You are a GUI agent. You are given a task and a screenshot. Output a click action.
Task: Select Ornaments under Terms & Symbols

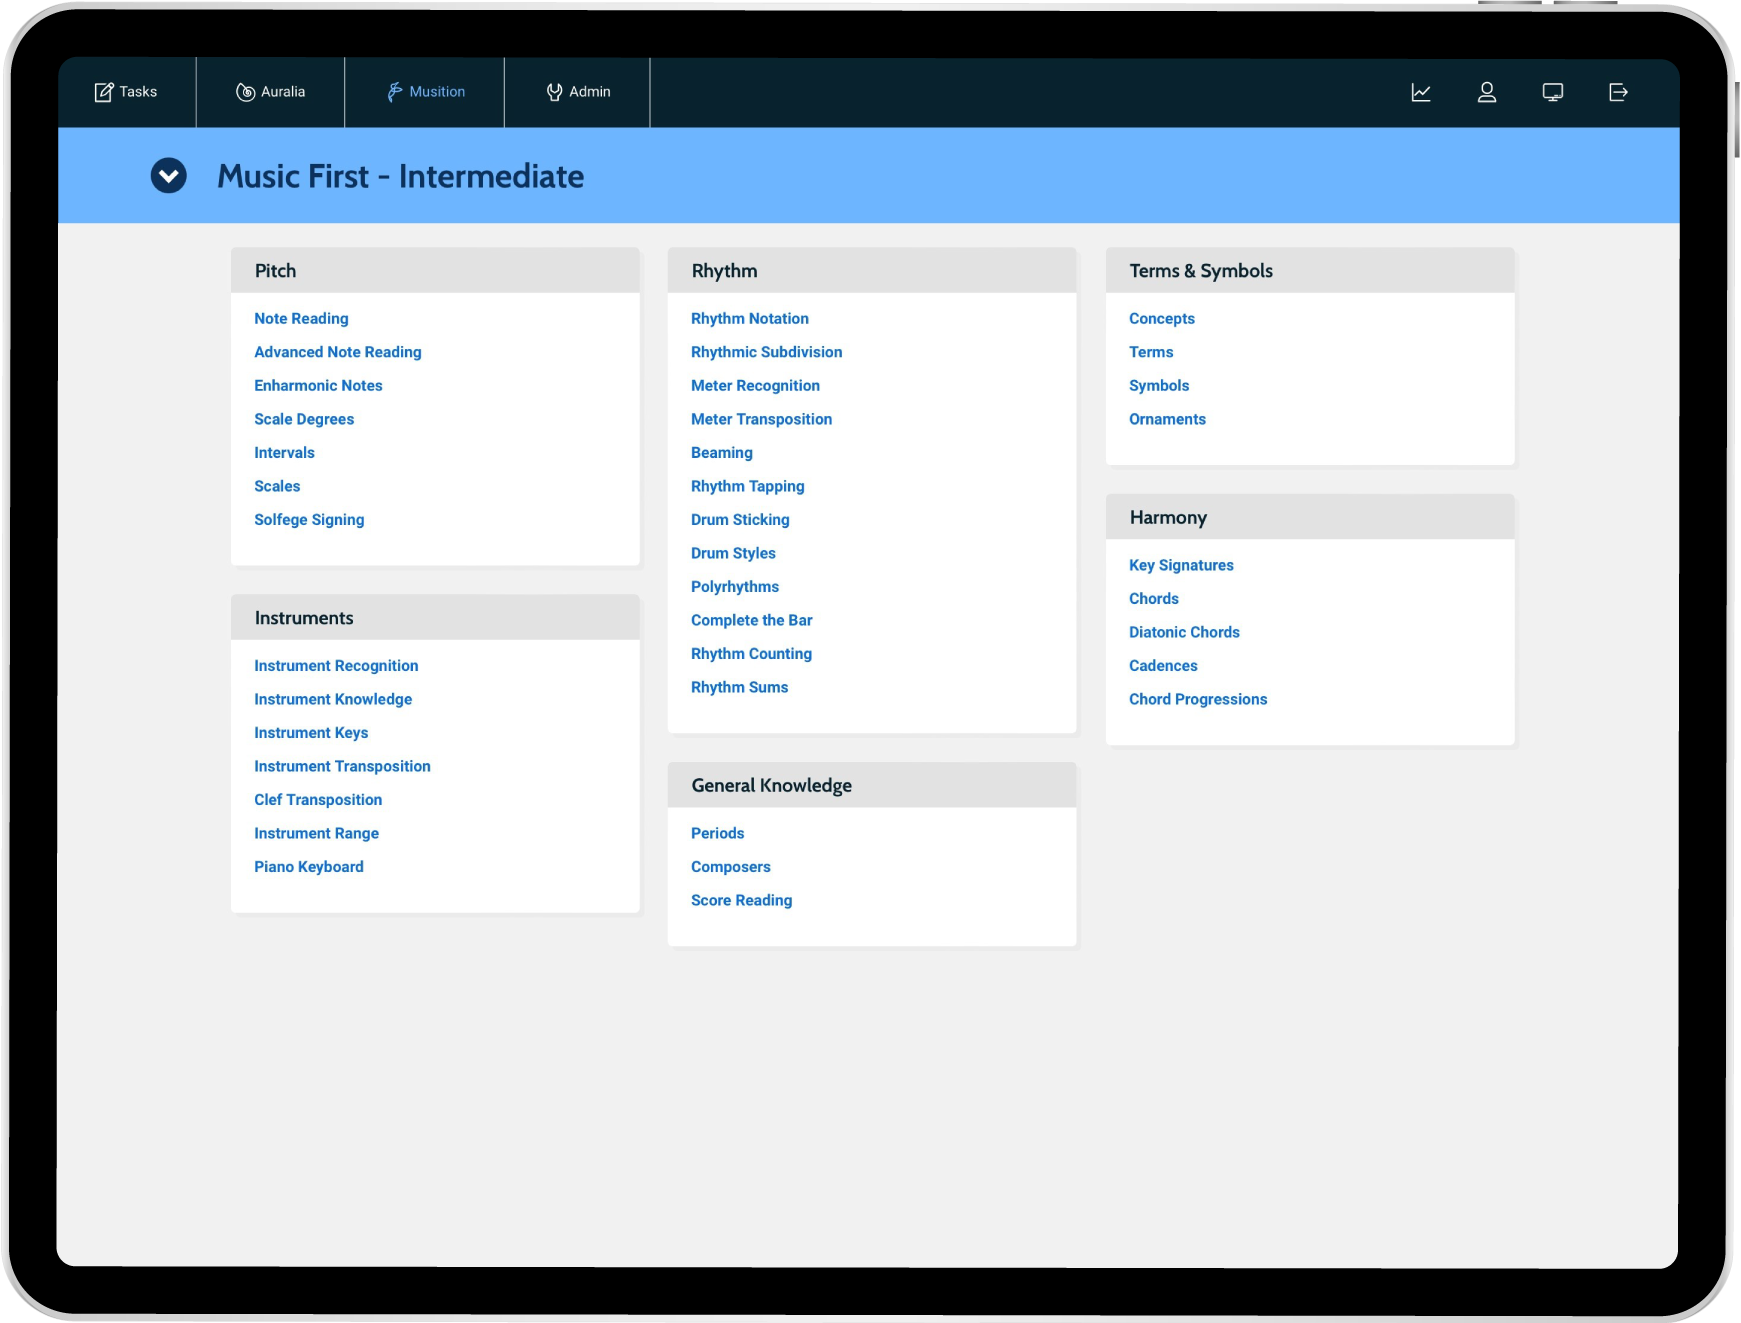click(x=1167, y=419)
